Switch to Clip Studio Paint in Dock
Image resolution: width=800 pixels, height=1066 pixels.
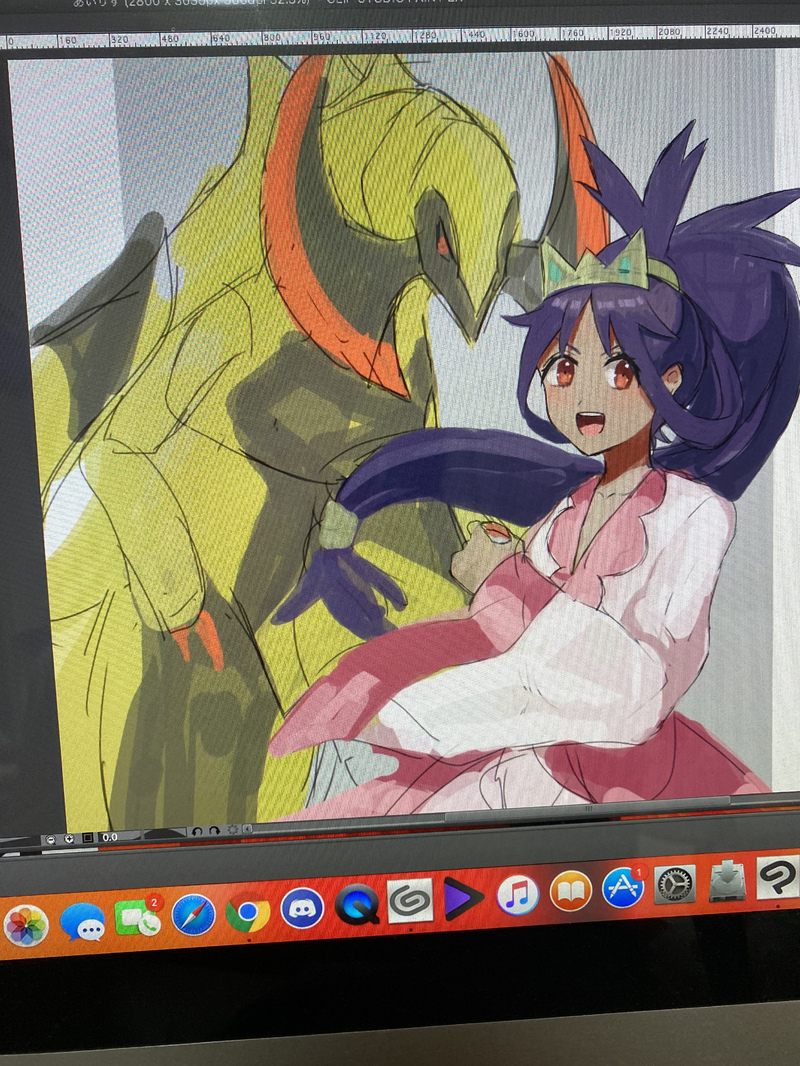click(x=778, y=877)
